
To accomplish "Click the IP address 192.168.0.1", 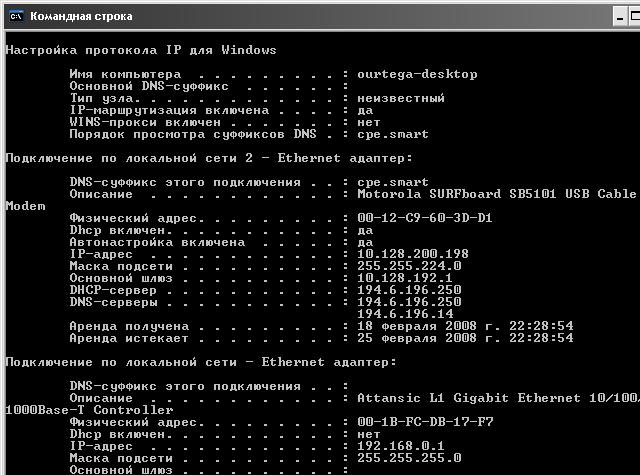I will click(x=401, y=446).
